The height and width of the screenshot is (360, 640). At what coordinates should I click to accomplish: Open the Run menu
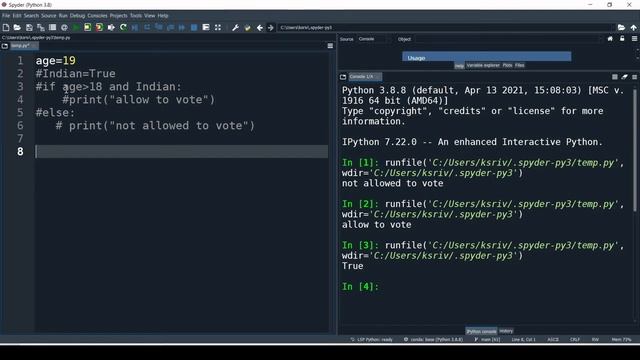point(63,16)
